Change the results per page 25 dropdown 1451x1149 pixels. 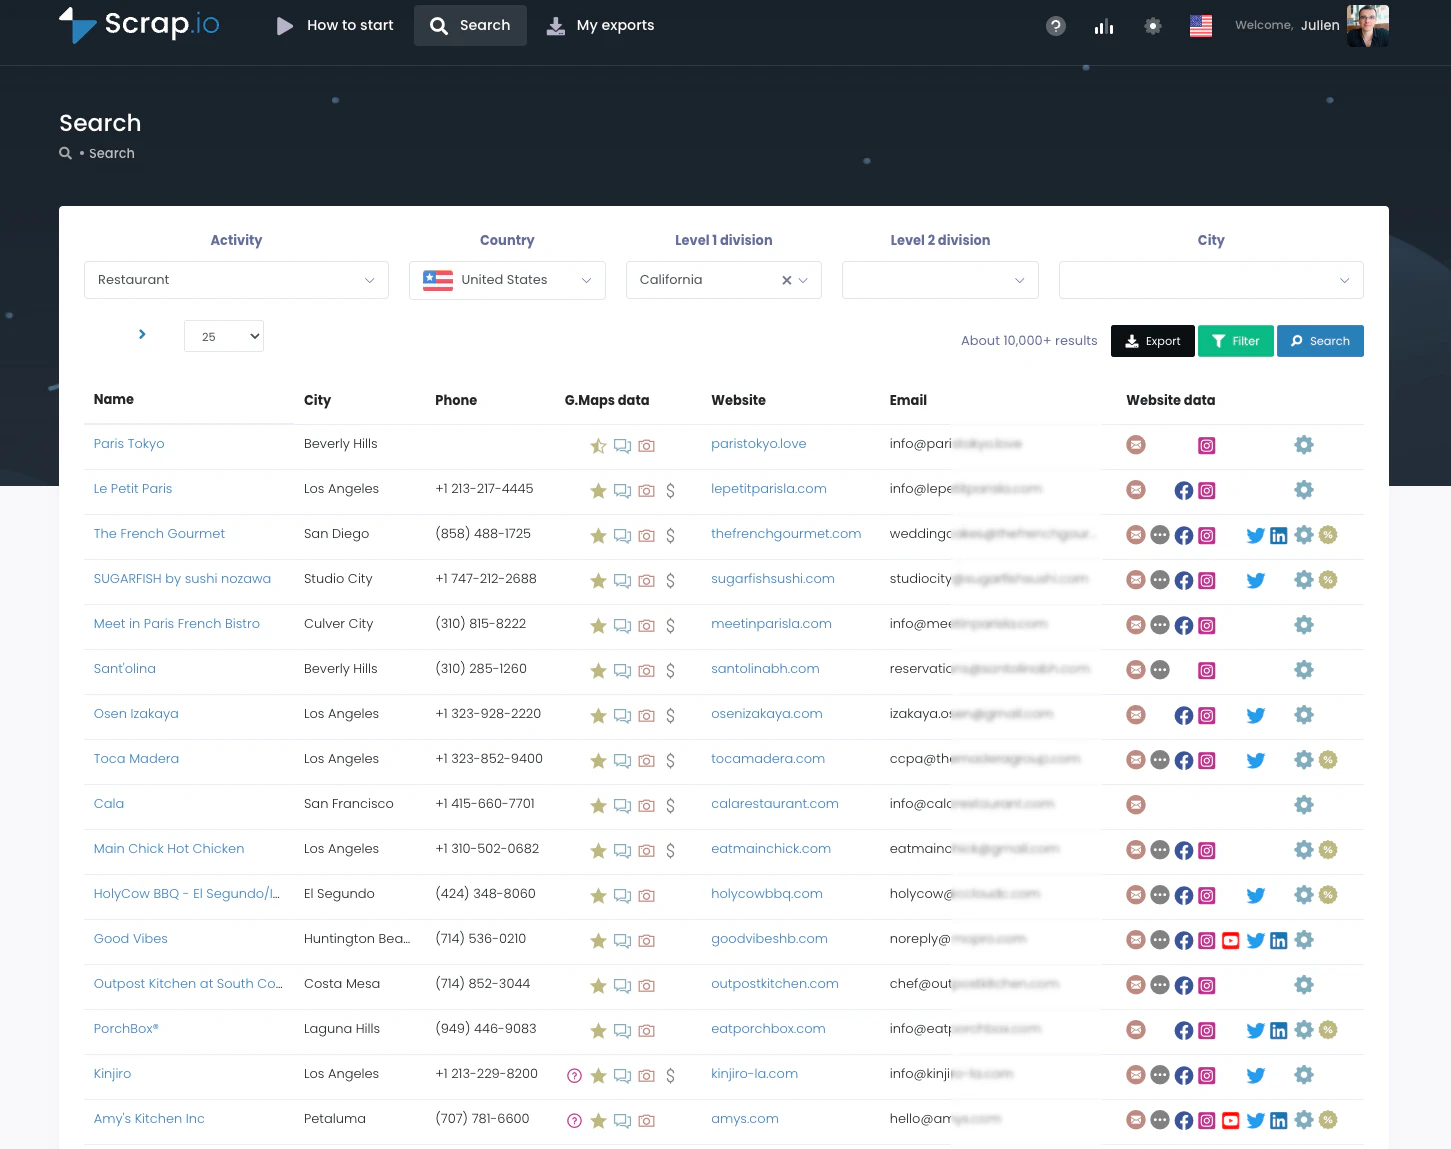223,336
